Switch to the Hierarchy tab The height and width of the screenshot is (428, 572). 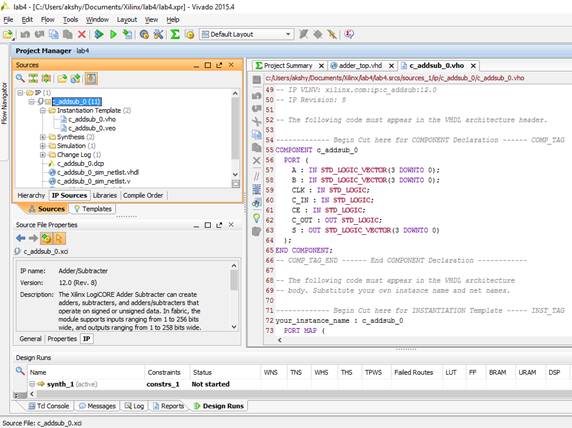pos(31,196)
